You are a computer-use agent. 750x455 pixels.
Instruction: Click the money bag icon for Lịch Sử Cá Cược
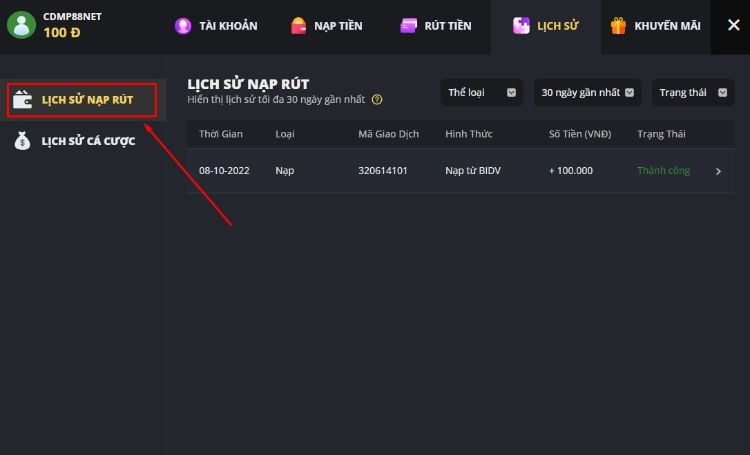[x=22, y=141]
